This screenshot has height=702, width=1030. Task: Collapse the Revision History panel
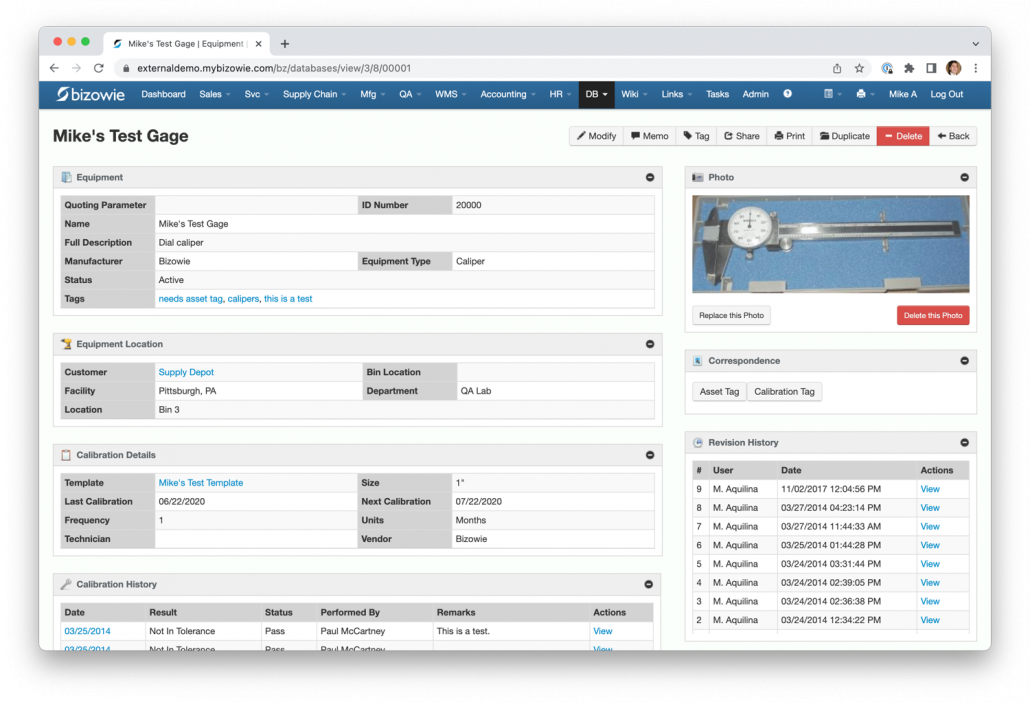(x=964, y=442)
